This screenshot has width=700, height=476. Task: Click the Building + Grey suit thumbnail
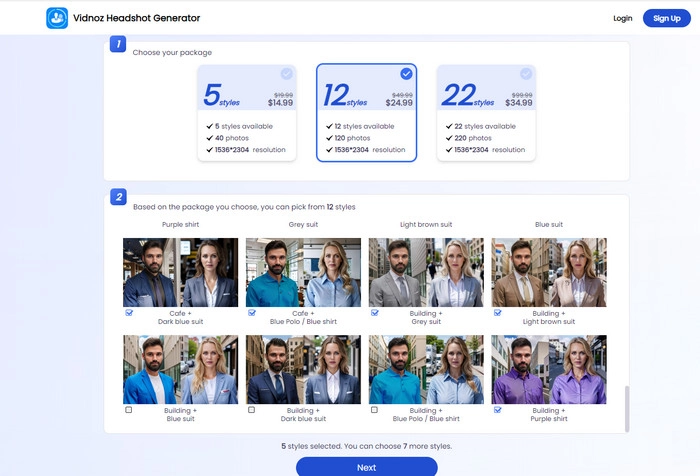426,271
